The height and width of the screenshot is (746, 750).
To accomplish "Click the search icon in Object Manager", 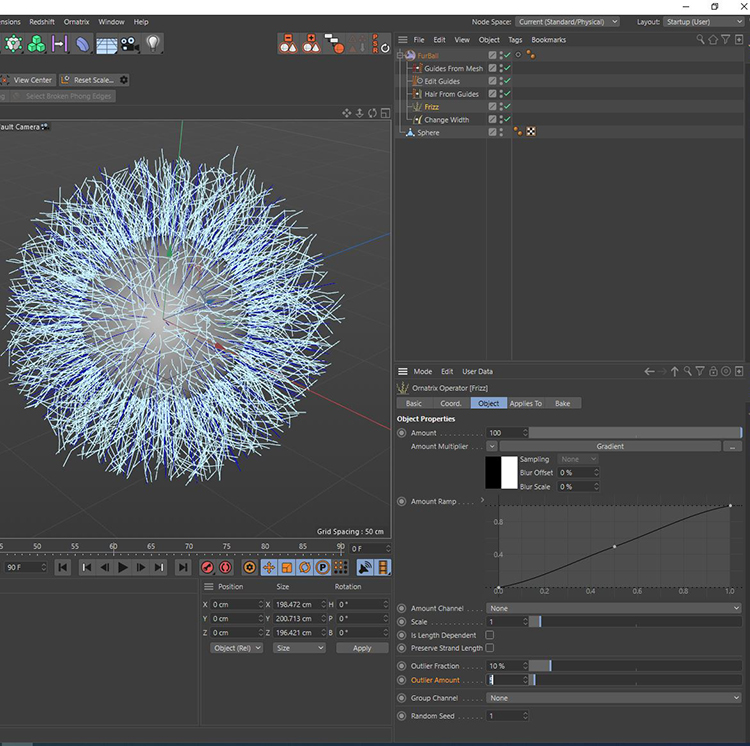I will (700, 40).
